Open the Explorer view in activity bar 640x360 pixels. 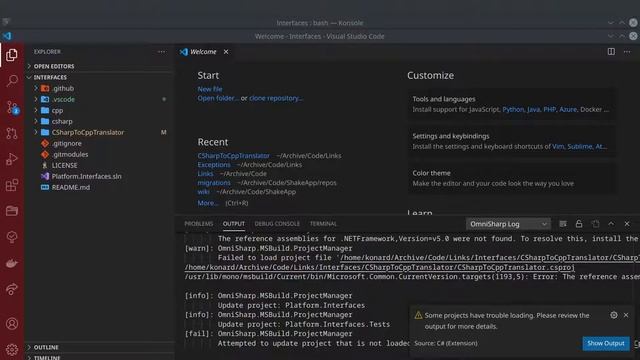point(12,55)
